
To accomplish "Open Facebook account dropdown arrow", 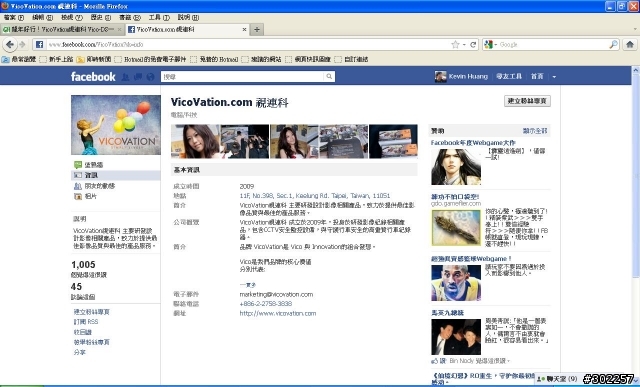I will (554, 76).
